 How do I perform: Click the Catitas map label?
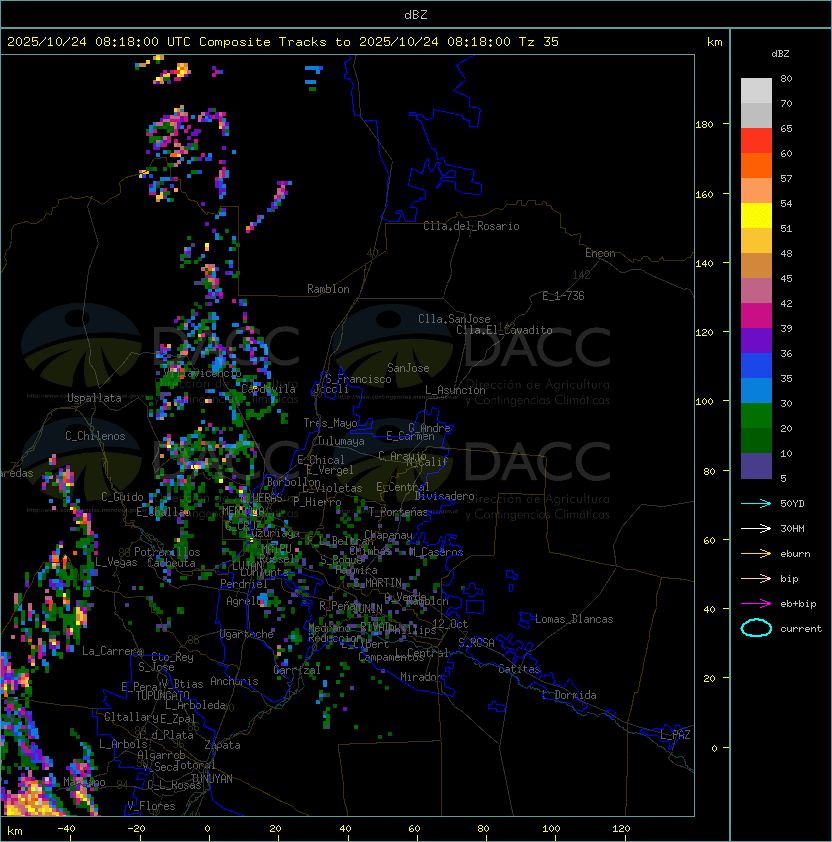tap(519, 669)
